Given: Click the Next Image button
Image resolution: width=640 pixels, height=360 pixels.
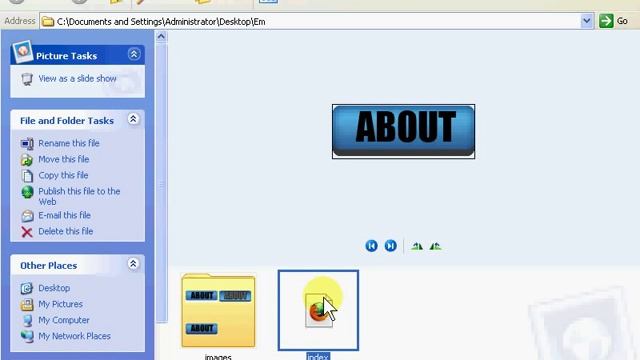Looking at the screenshot, I should 391,246.
